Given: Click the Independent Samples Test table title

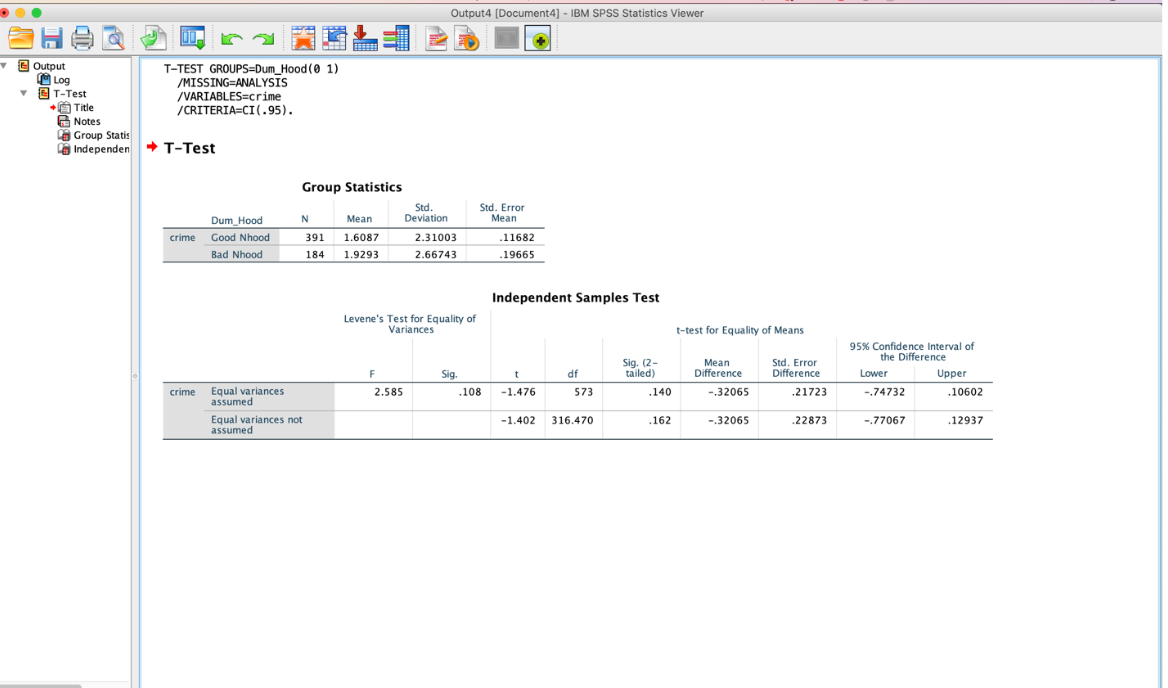Looking at the screenshot, I should click(x=575, y=297).
